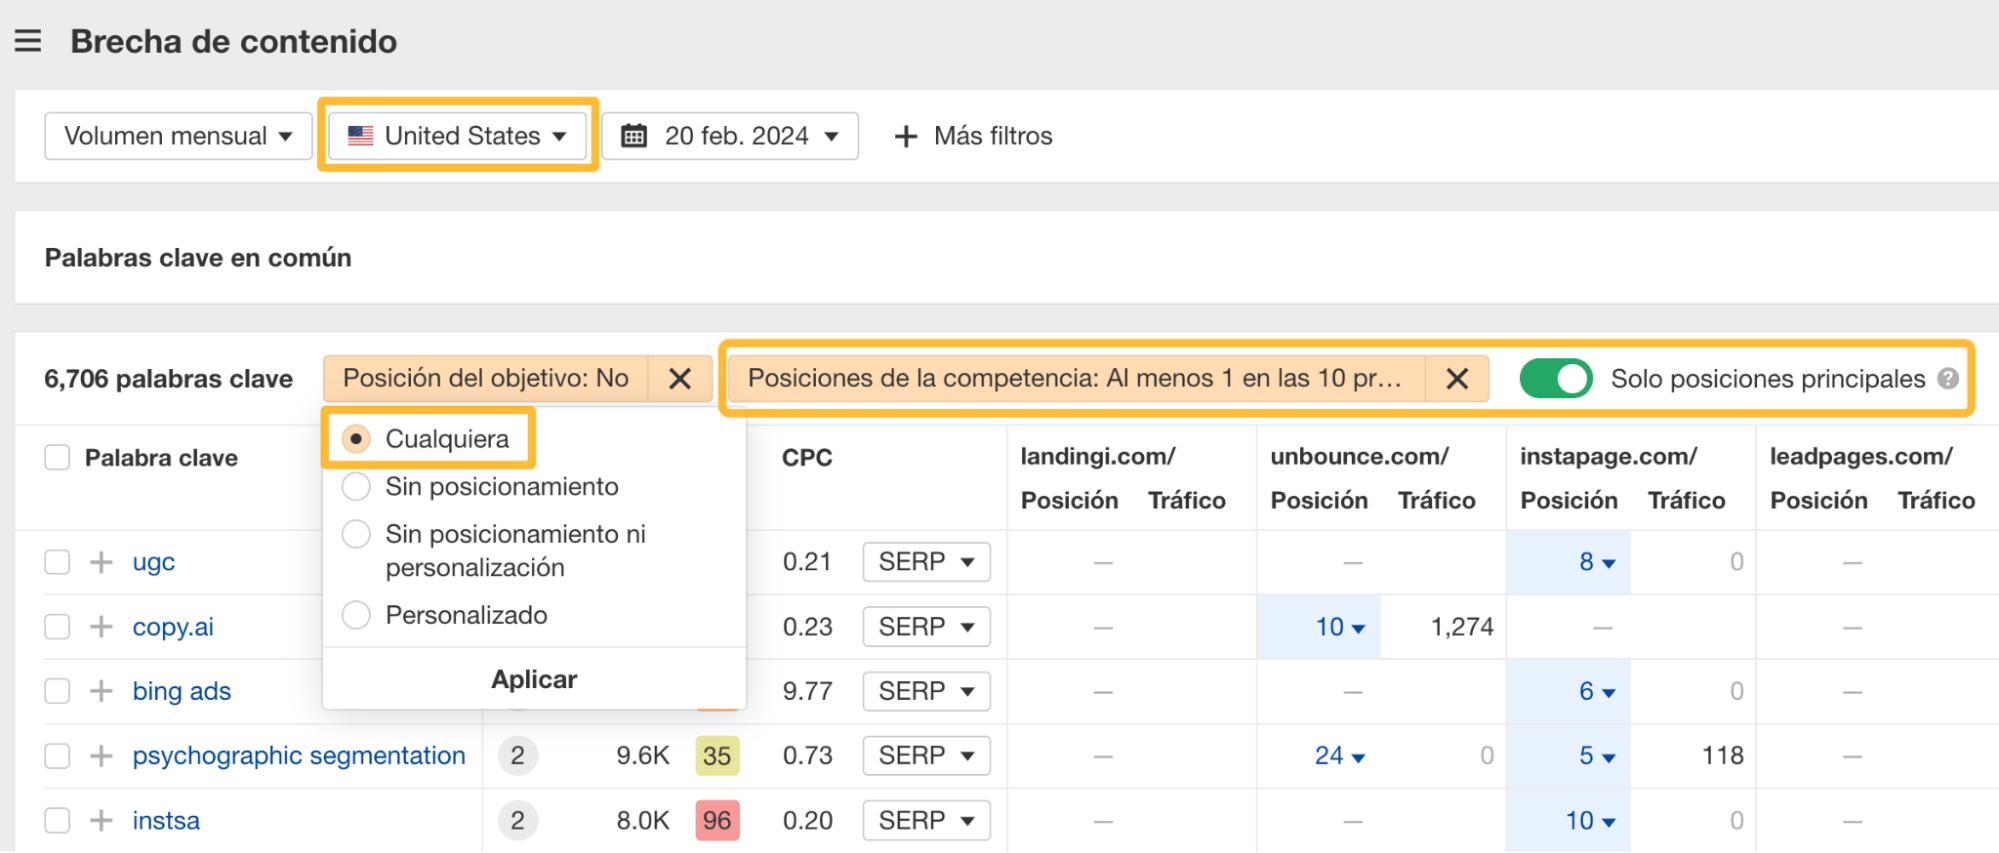Image resolution: width=1999 pixels, height=853 pixels.
Task: Sort by the CPC column header
Action: (807, 458)
